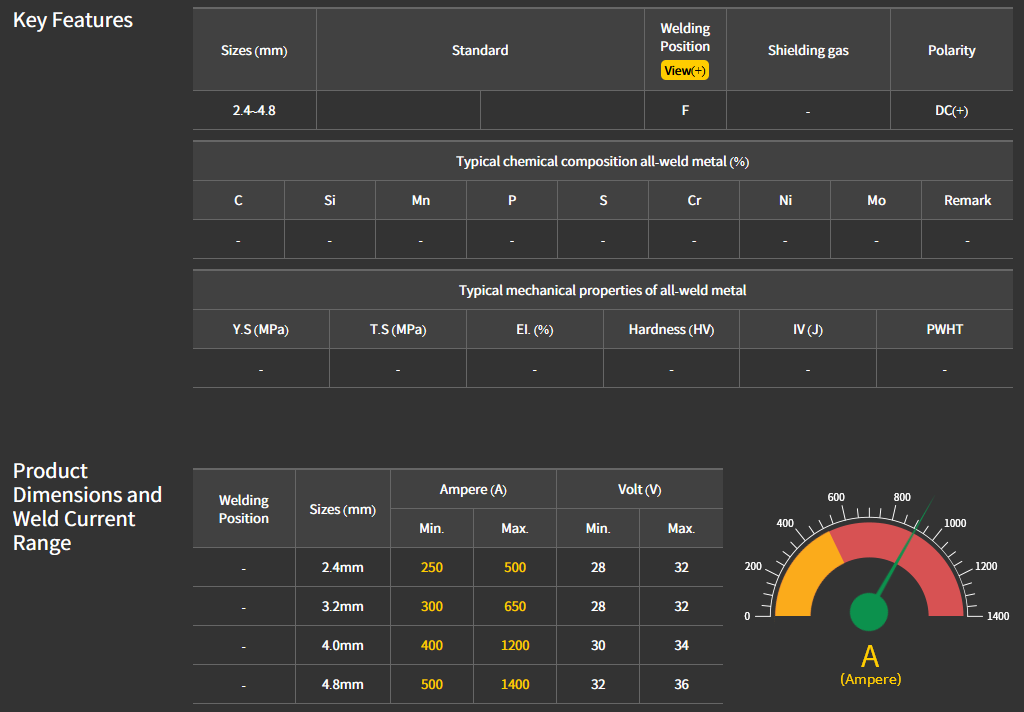Image resolution: width=1024 pixels, height=712 pixels.
Task: Click the Hardness (HV) column header
Action: click(671, 330)
